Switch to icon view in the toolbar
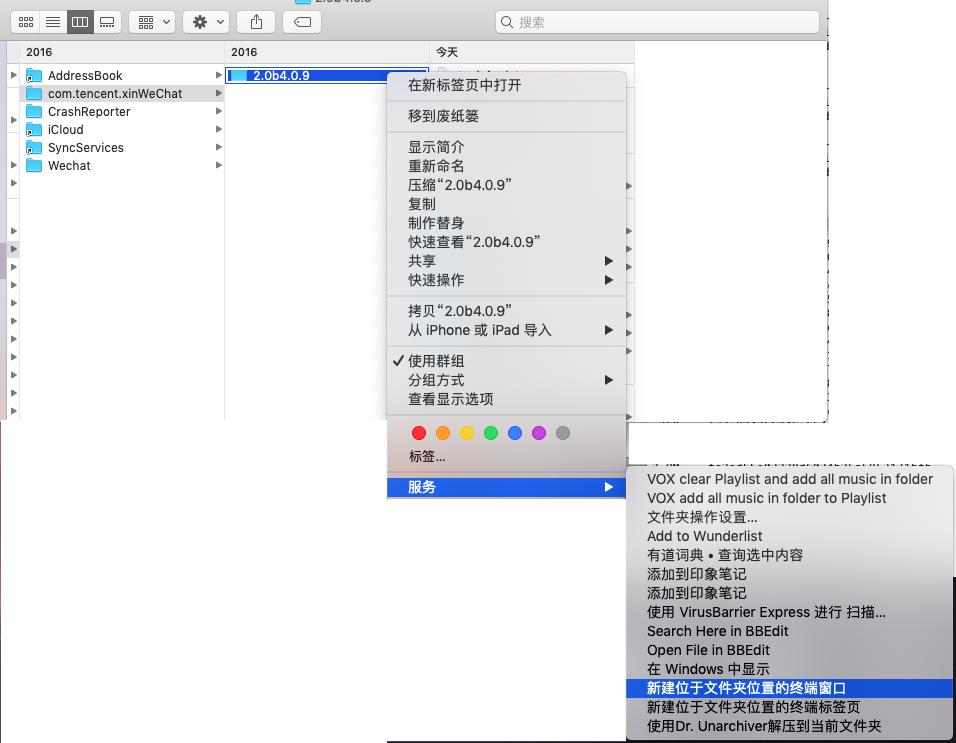Screen dimensions: 956x743 pos(26,21)
